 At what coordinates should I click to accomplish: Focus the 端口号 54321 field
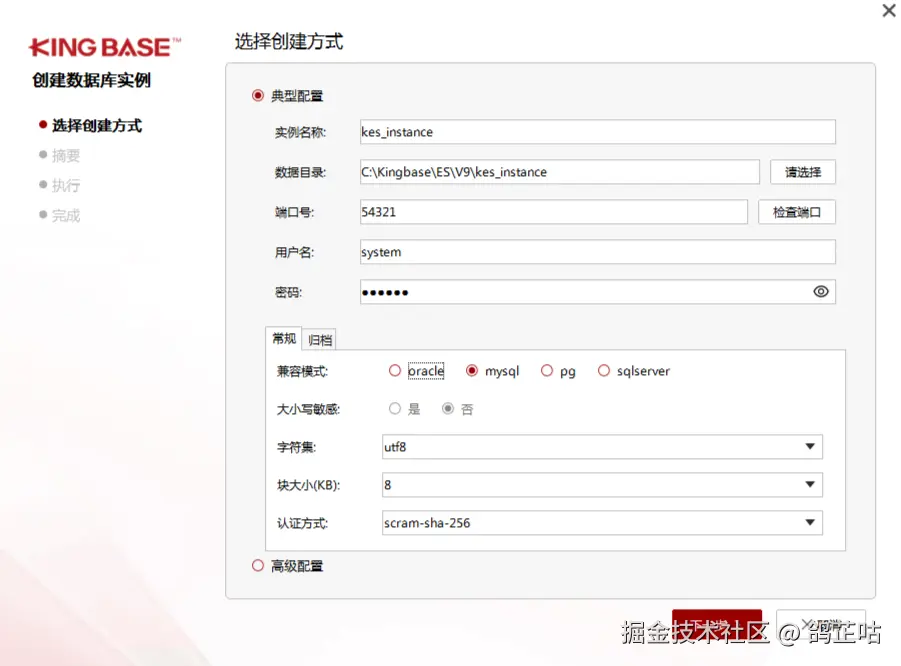[x=554, y=212]
